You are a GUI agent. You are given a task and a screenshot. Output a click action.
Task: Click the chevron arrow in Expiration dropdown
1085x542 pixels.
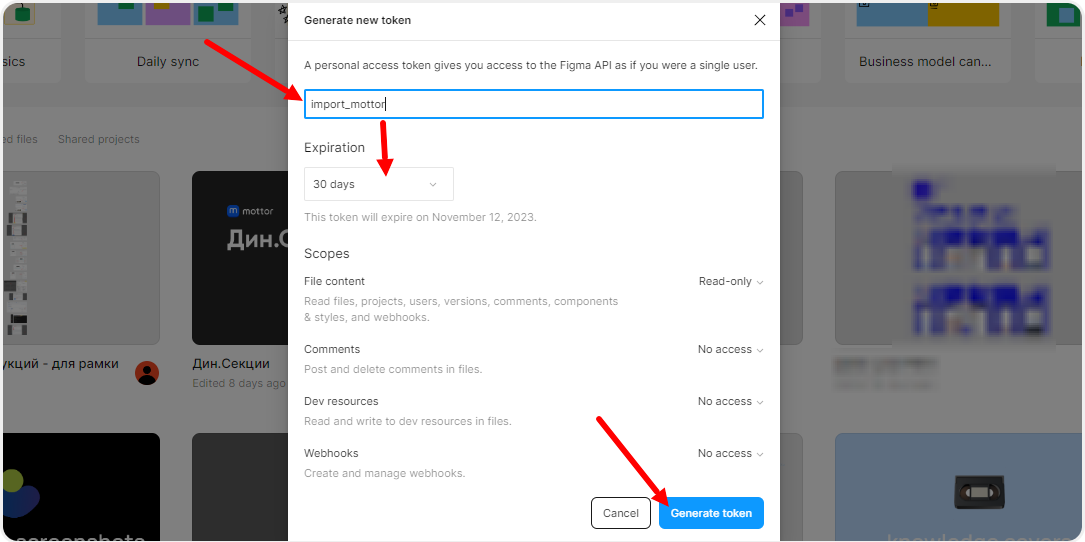tap(433, 184)
